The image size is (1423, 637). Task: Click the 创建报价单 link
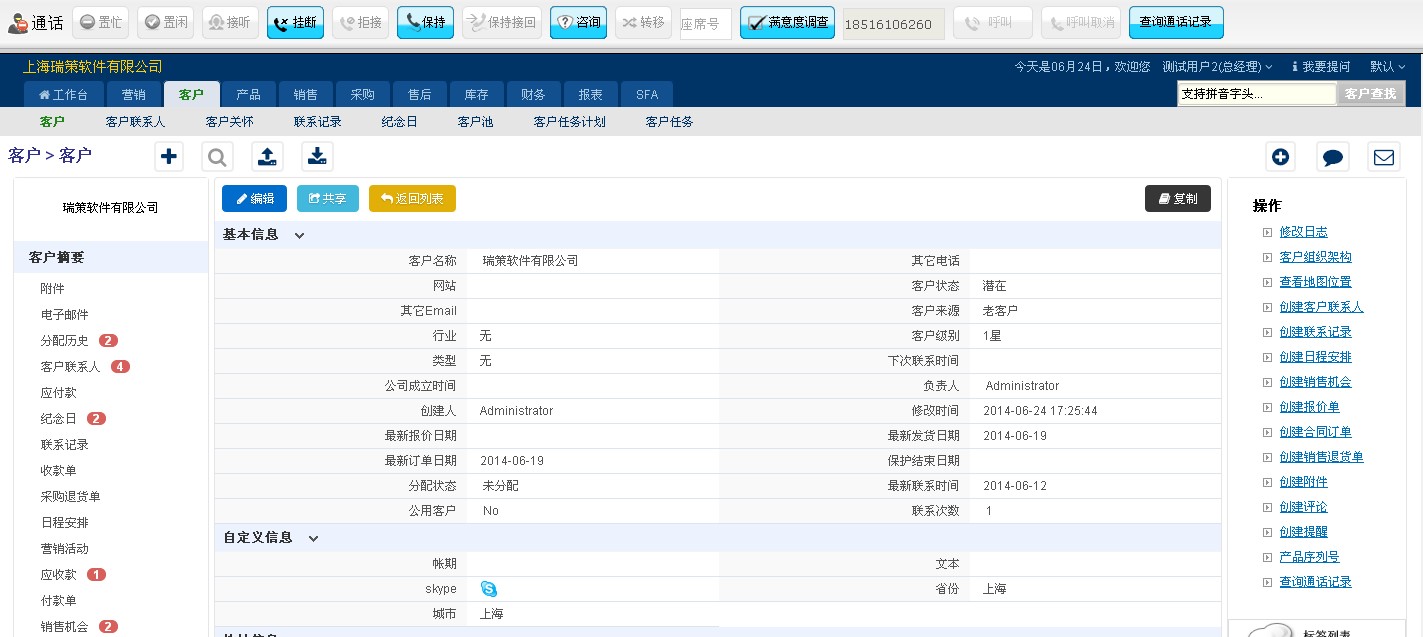[x=1309, y=407]
